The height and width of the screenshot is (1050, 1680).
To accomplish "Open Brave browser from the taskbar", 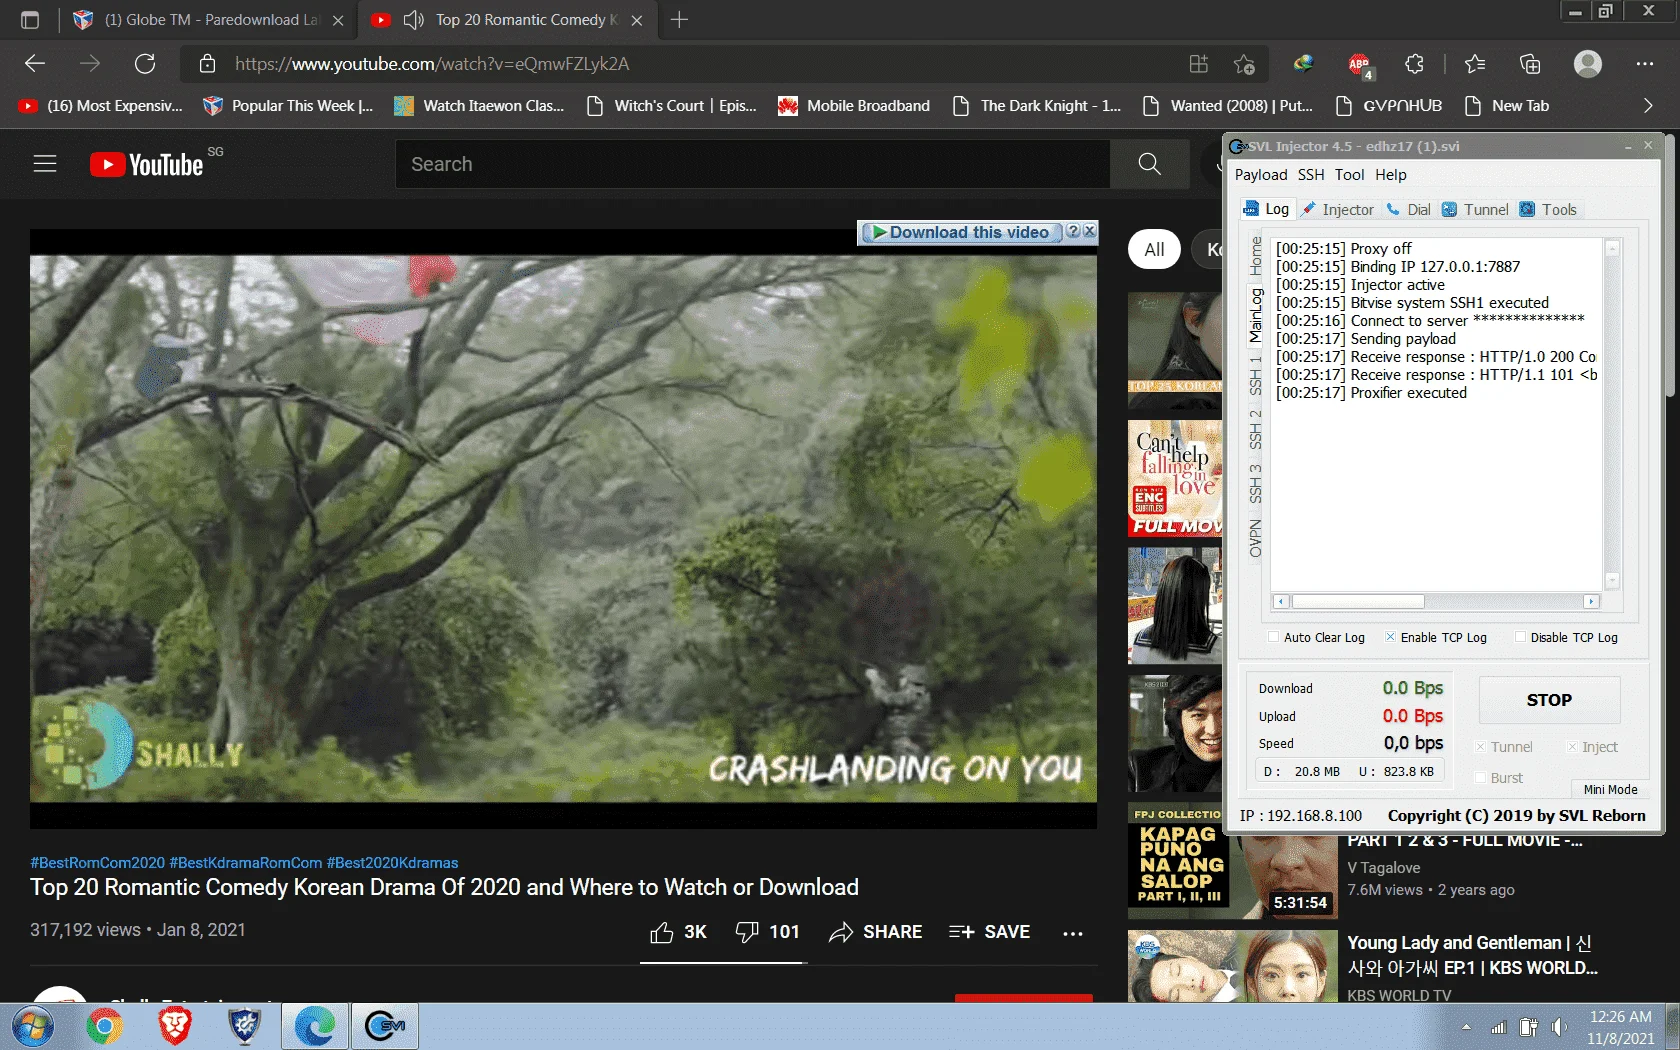I will (x=175, y=1027).
